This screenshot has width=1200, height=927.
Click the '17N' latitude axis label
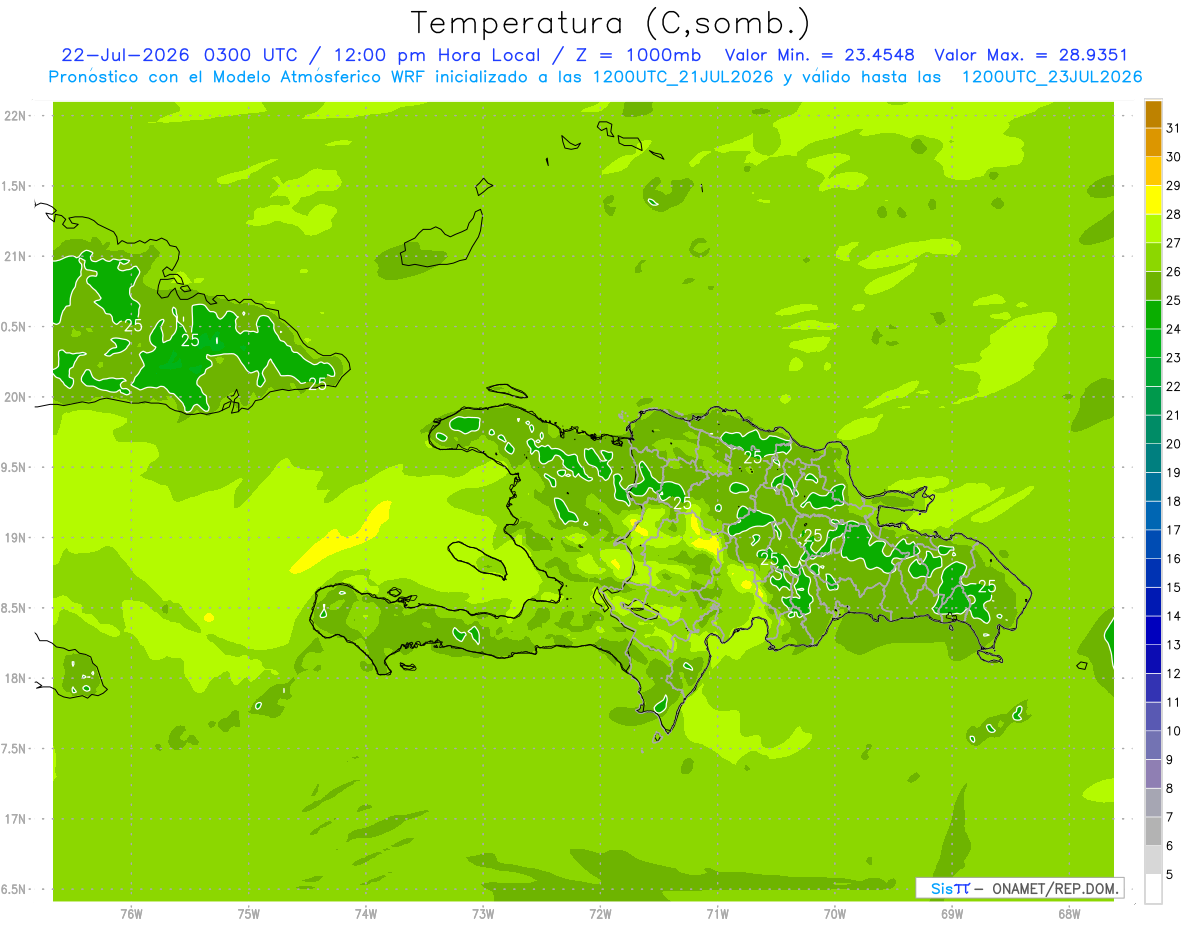tap(15, 819)
